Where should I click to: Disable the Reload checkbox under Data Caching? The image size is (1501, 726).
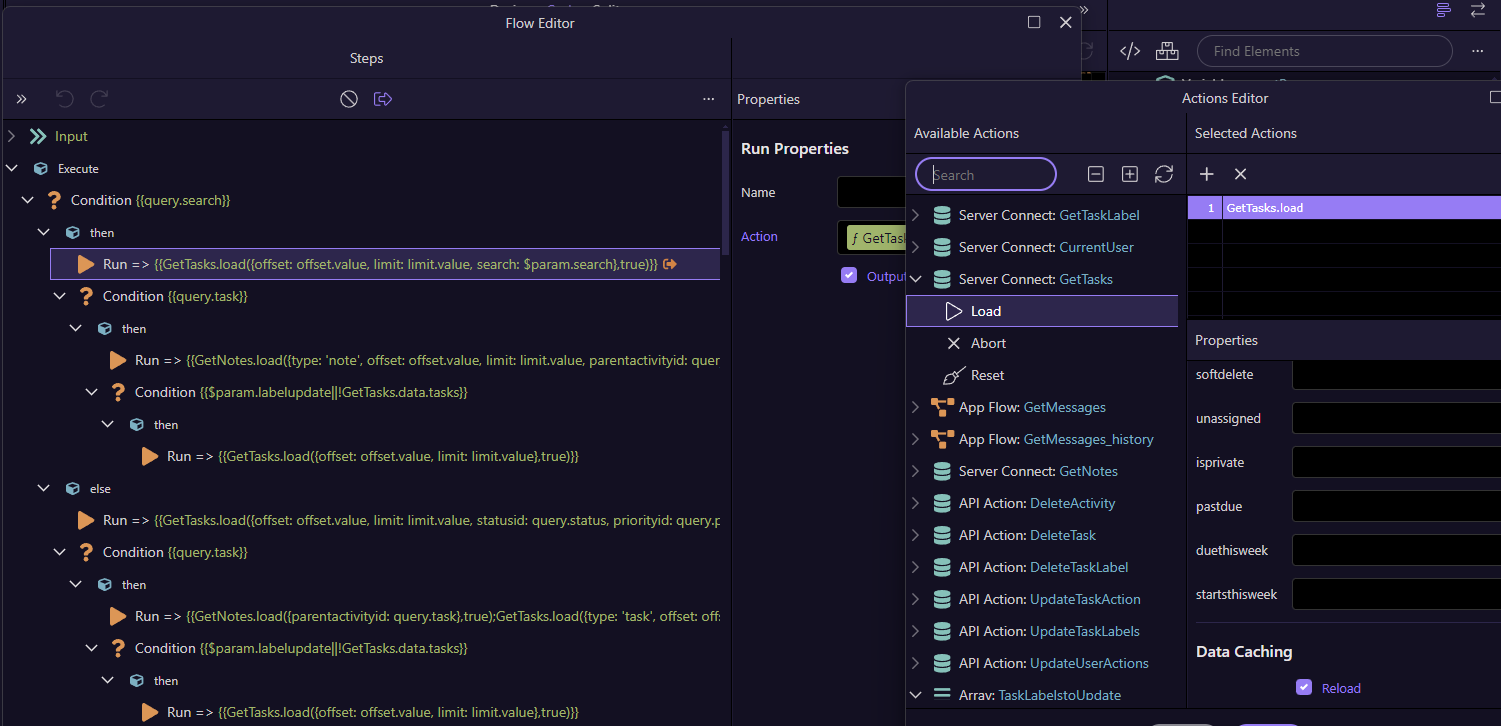pyautogui.click(x=1304, y=687)
